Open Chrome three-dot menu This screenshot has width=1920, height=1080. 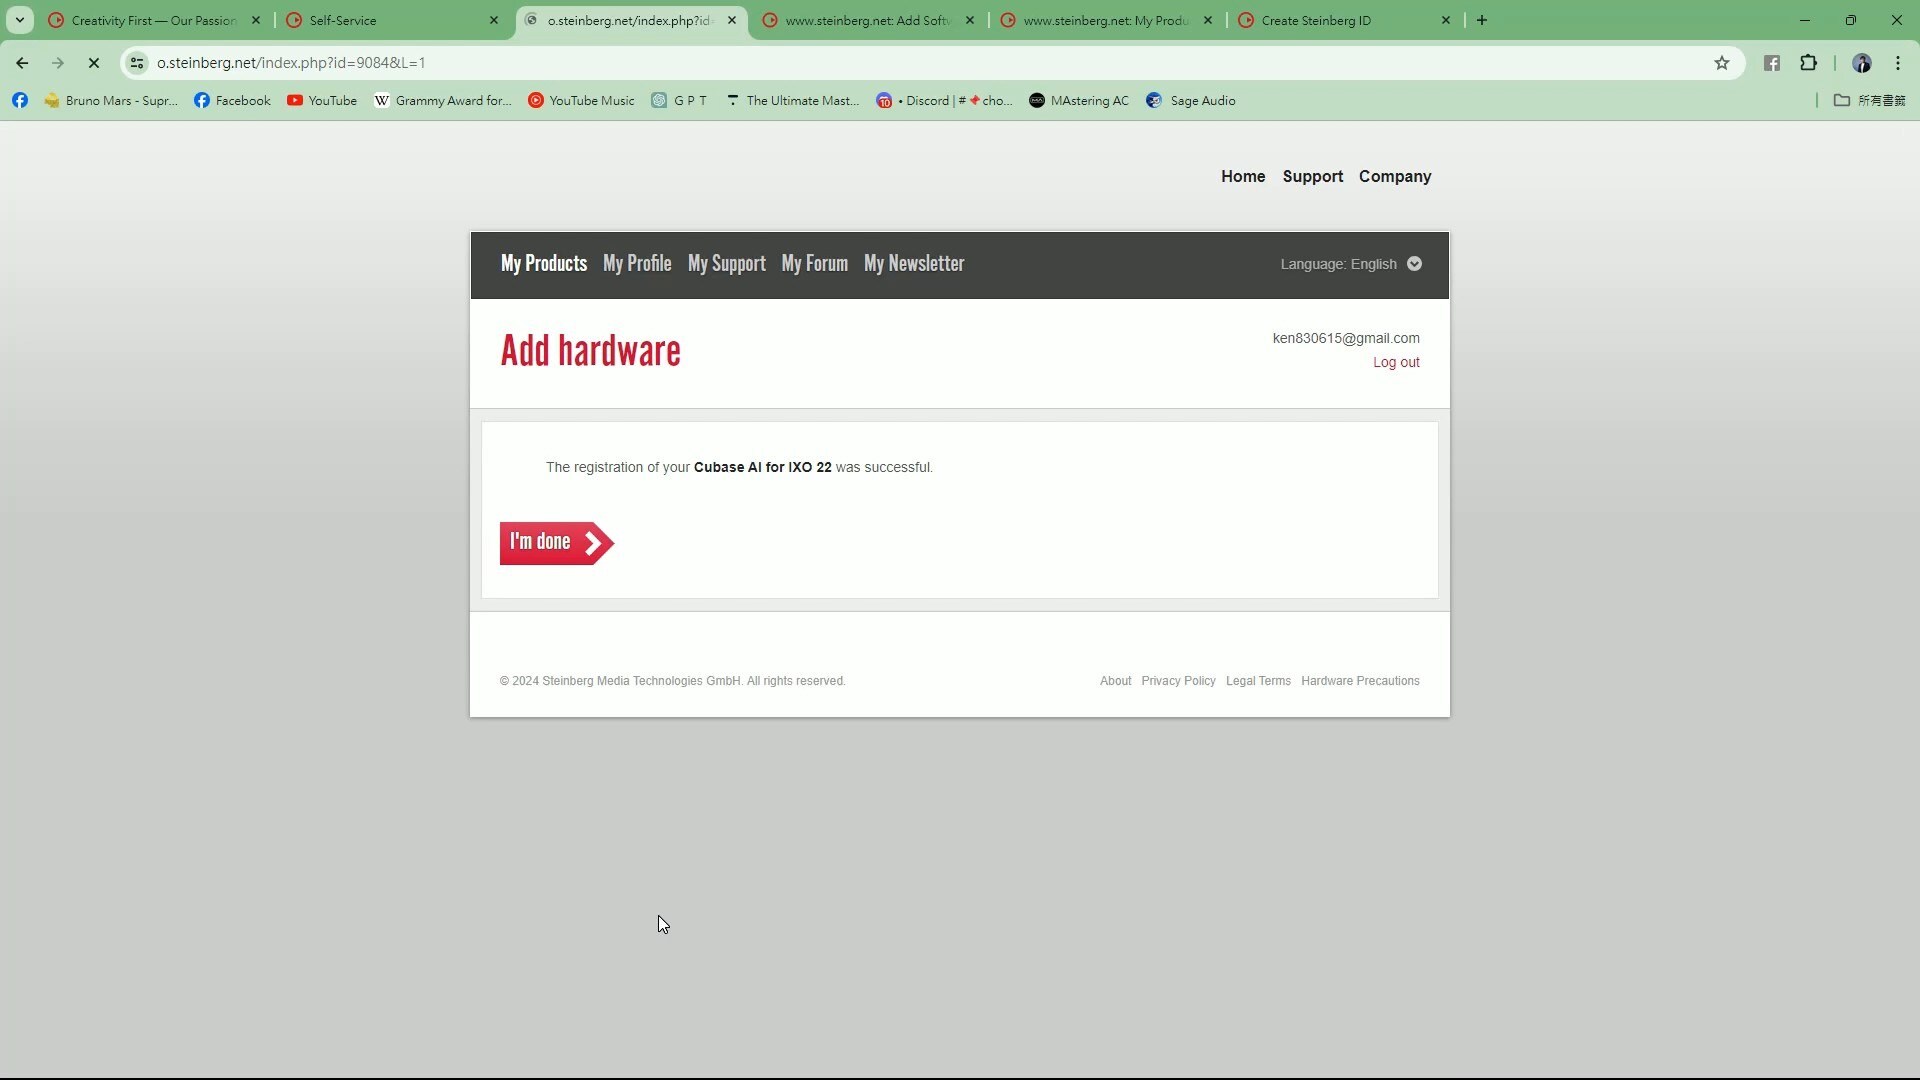pos(1897,63)
